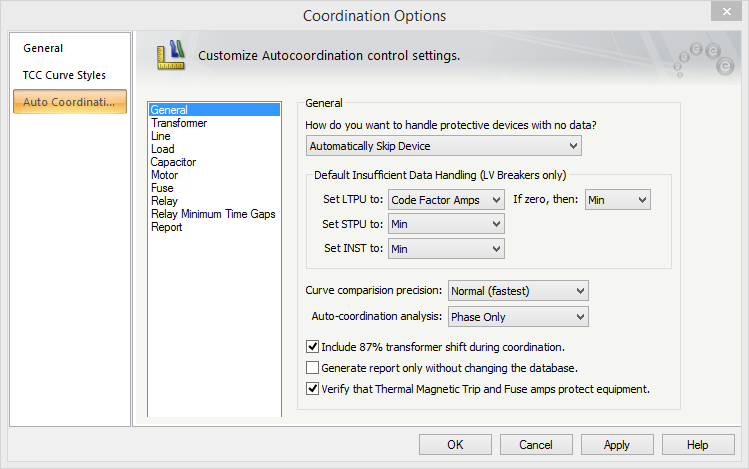Change Curve comparison precision dropdown
The width and height of the screenshot is (749, 469).
click(x=518, y=291)
